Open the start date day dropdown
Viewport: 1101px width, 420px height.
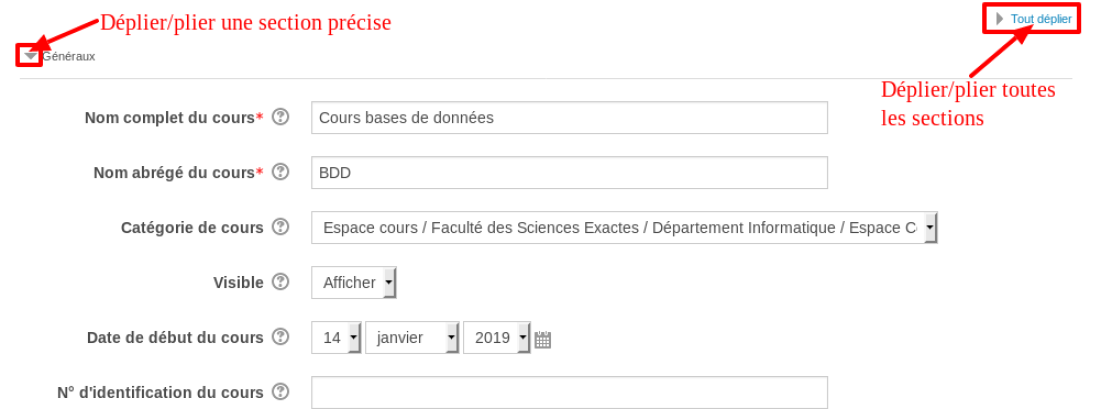click(x=337, y=338)
